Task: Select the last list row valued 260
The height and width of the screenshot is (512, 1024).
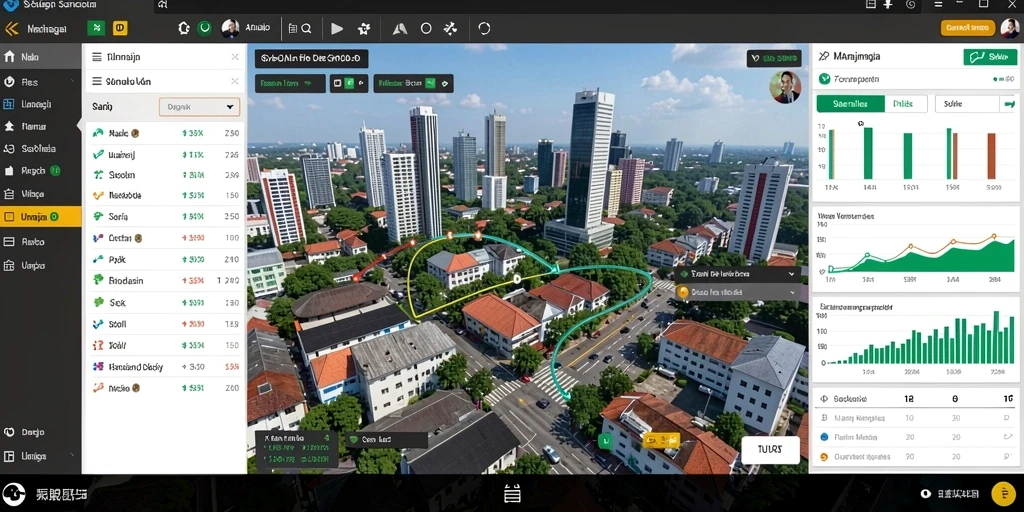Action: click(x=165, y=388)
